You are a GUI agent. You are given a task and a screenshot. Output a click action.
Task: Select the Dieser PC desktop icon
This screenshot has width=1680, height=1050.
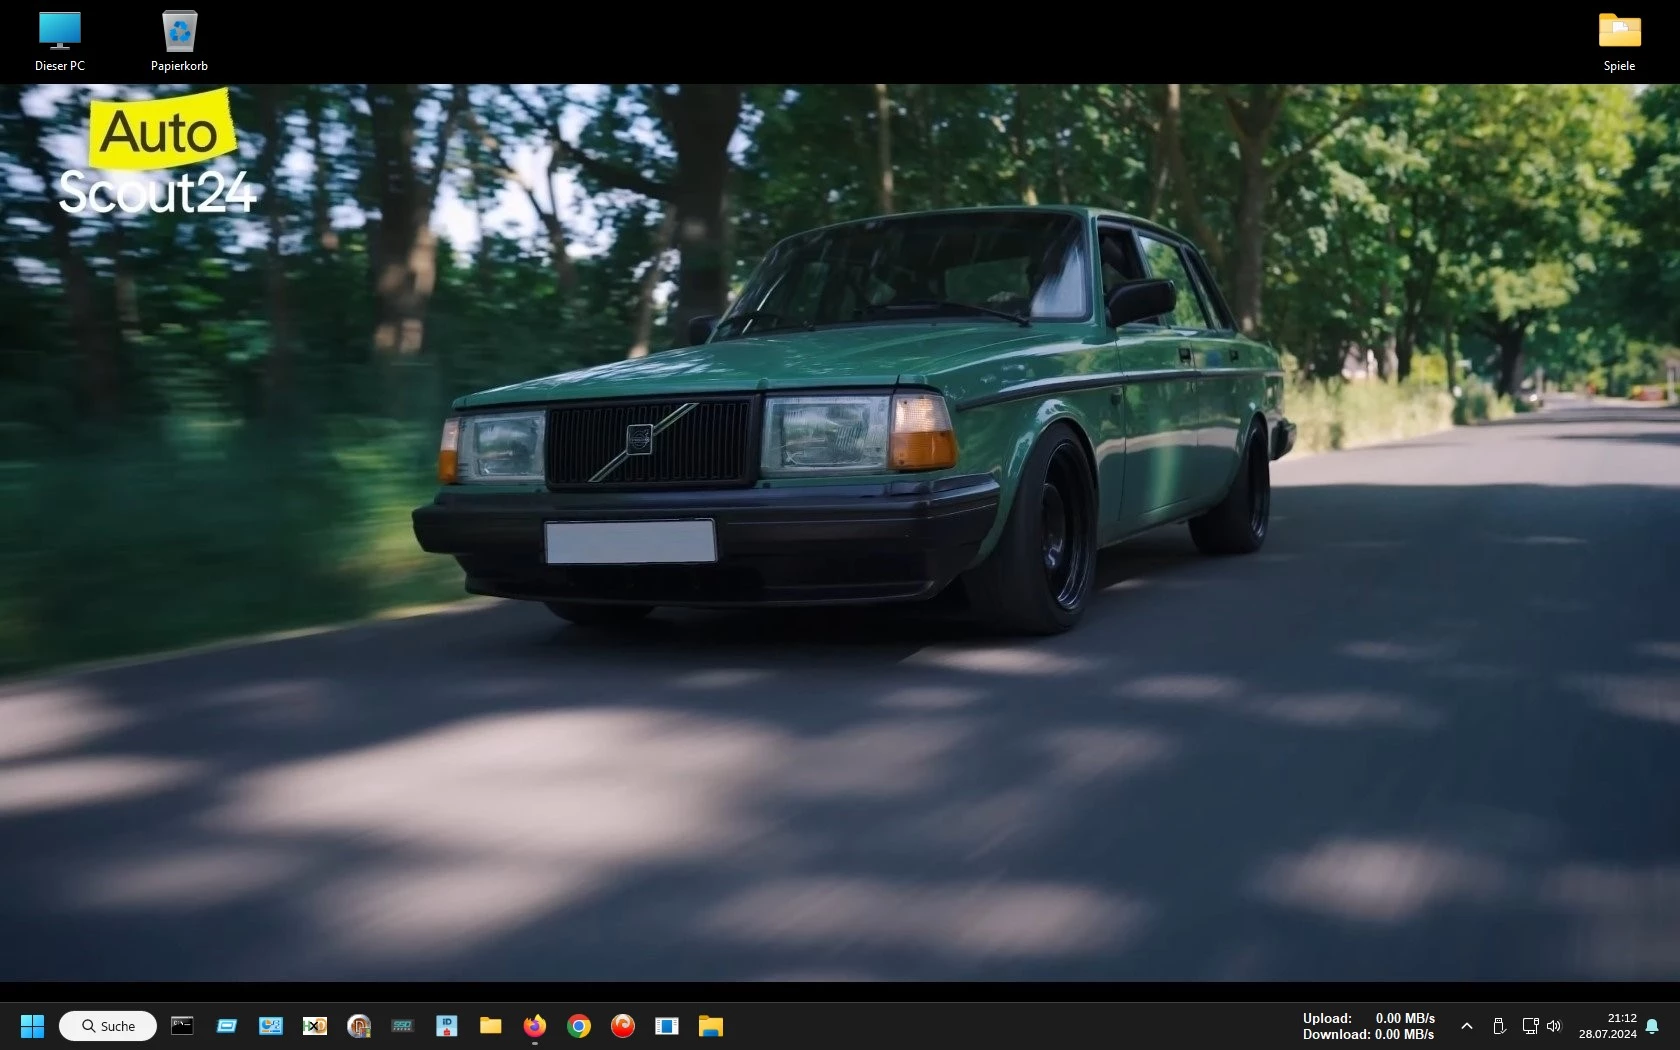click(x=60, y=42)
